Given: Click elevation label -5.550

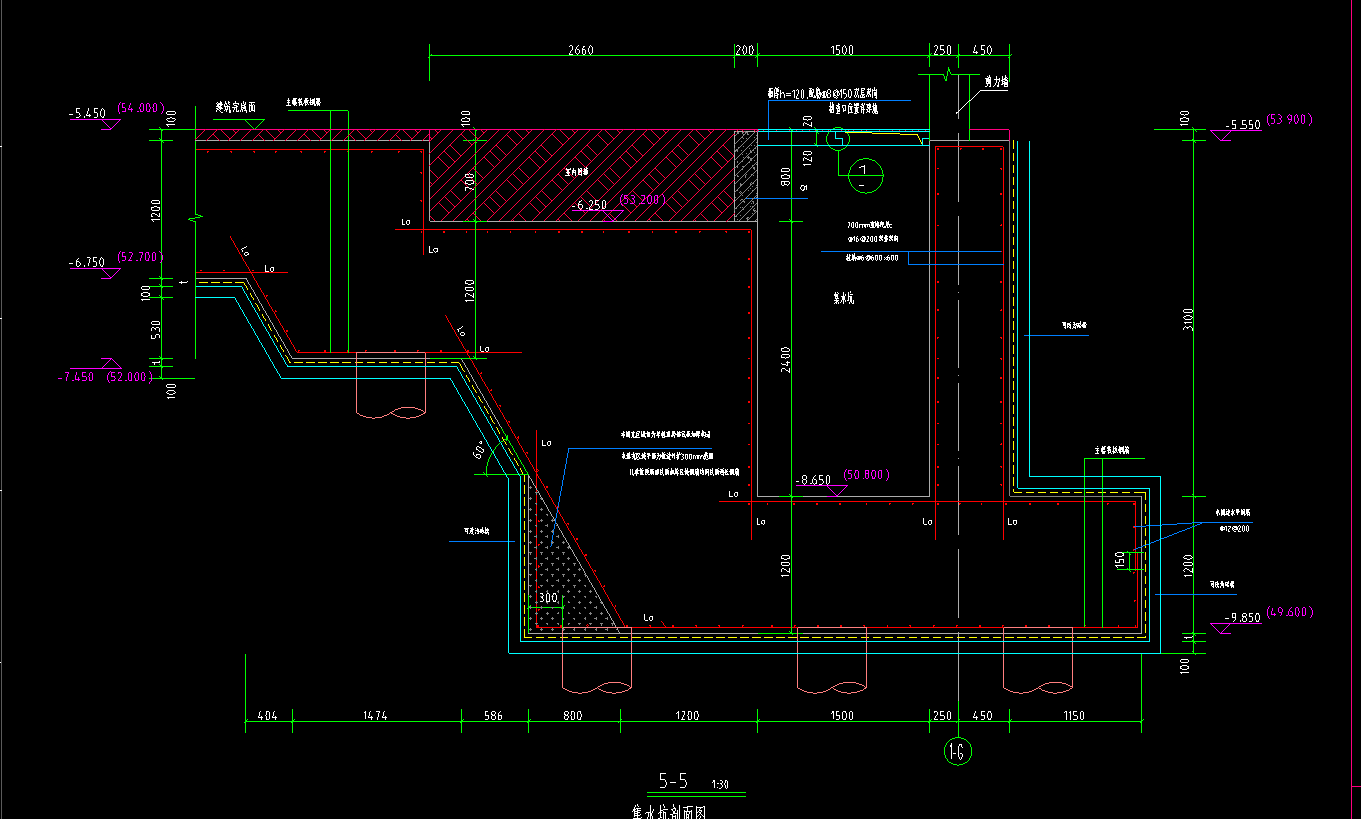Looking at the screenshot, I should tap(1244, 125).
